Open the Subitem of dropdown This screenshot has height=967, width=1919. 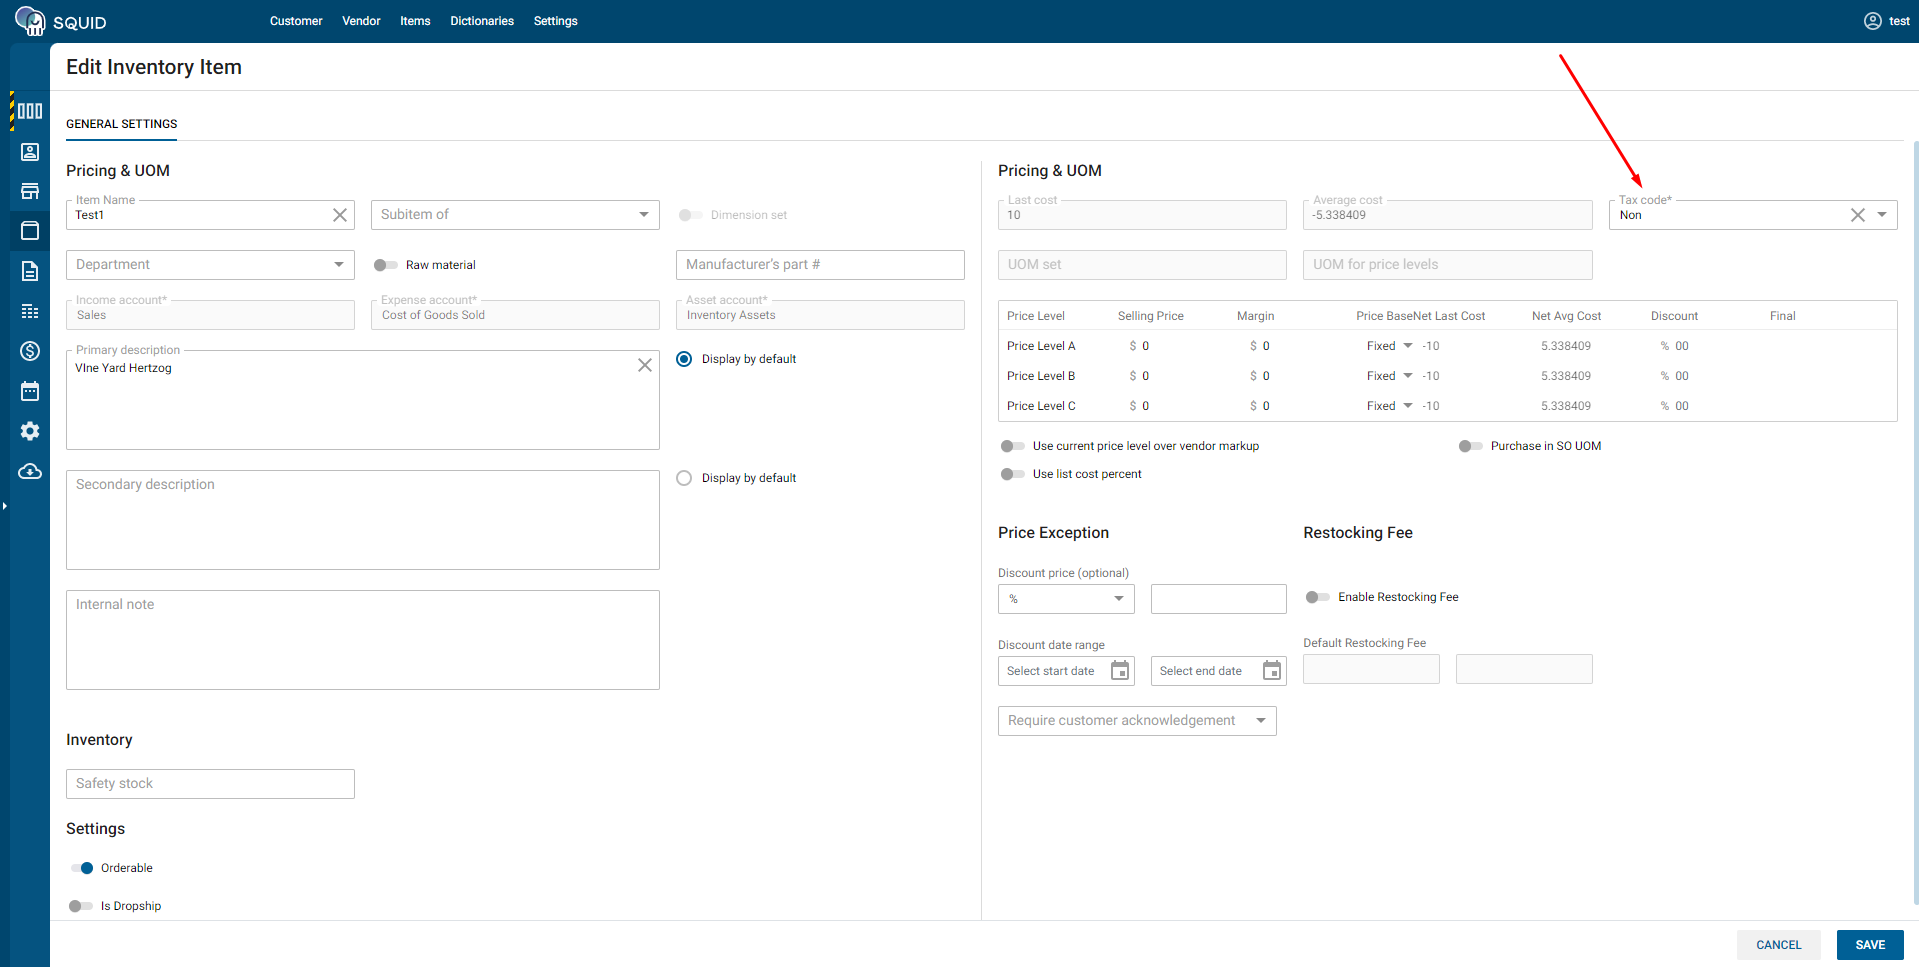click(643, 215)
